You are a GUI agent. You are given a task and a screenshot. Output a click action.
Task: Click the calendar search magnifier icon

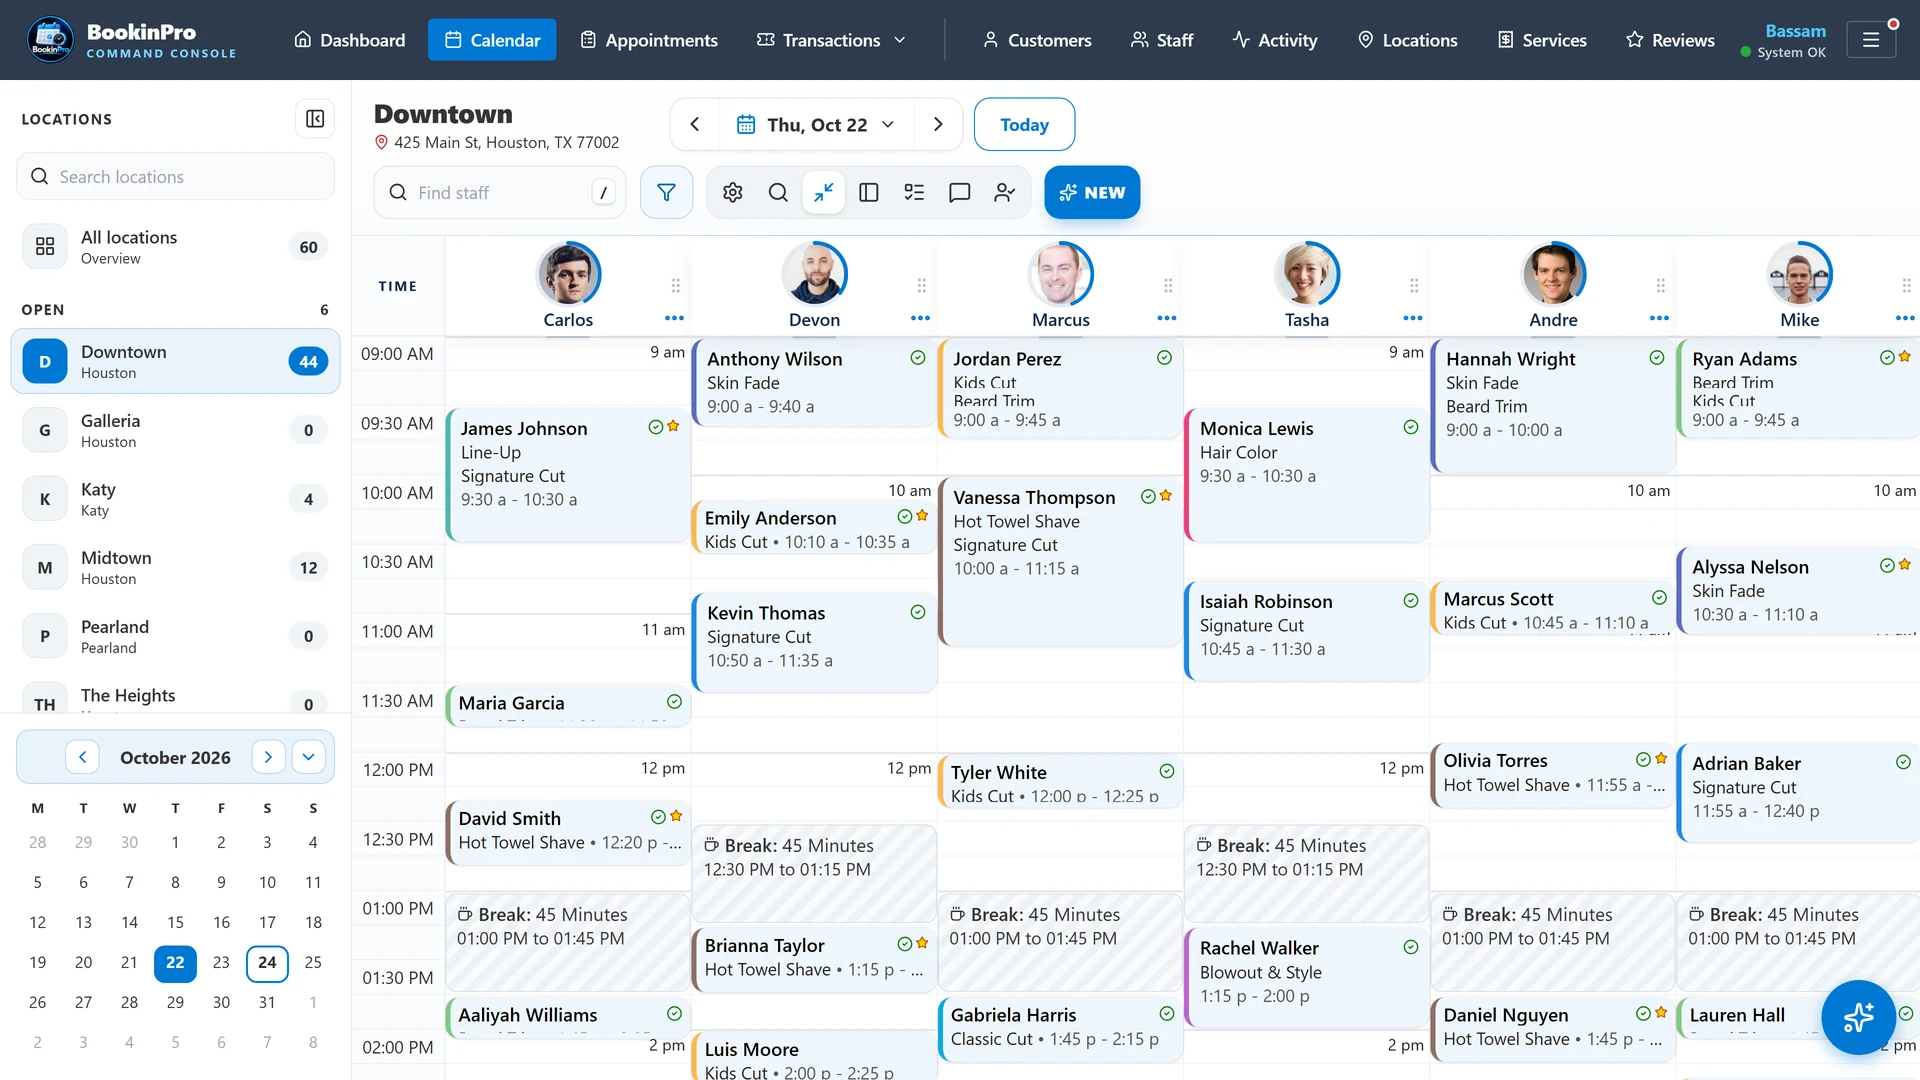778,192
